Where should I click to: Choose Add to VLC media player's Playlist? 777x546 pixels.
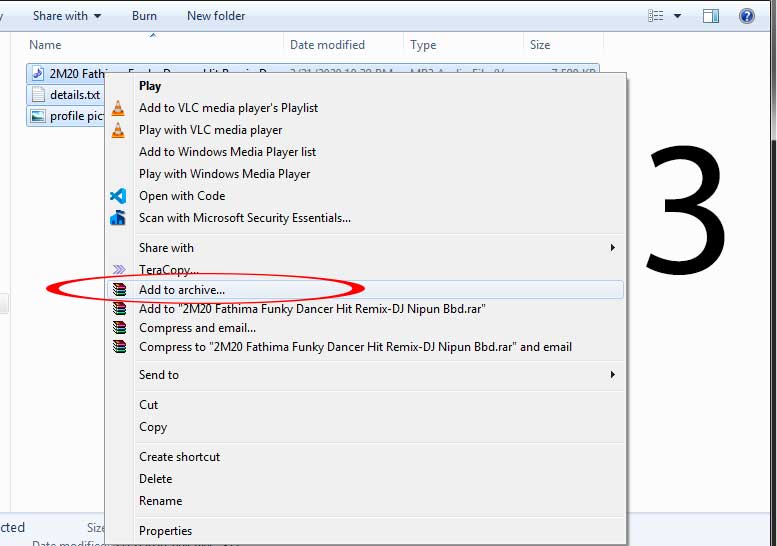tap(228, 108)
